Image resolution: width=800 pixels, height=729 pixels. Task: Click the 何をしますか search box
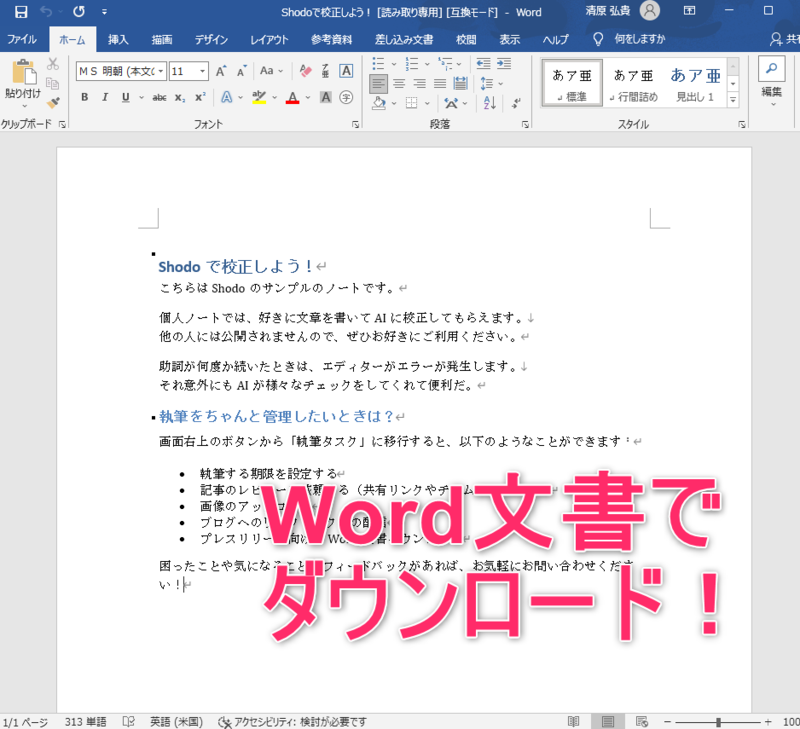[640, 39]
